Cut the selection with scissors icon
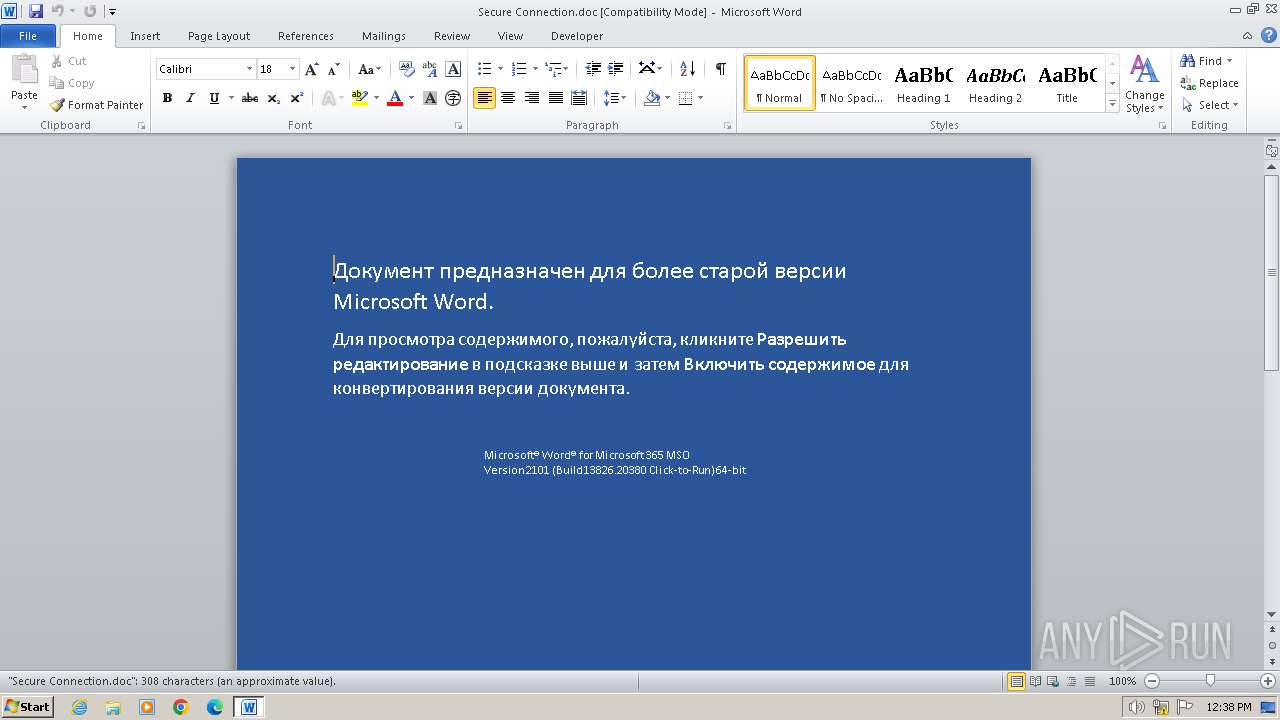Viewport: 1280px width, 720px height. coord(57,61)
